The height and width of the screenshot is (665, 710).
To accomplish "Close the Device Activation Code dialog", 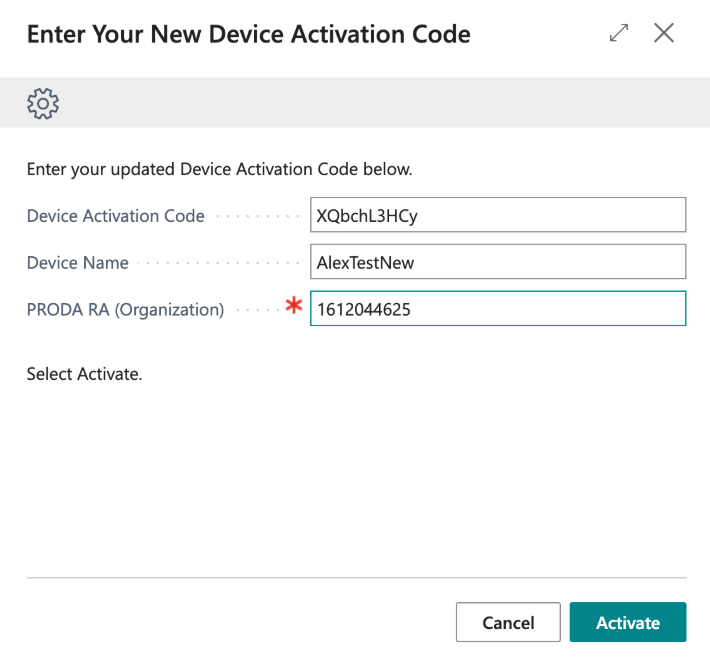I will 664,33.
